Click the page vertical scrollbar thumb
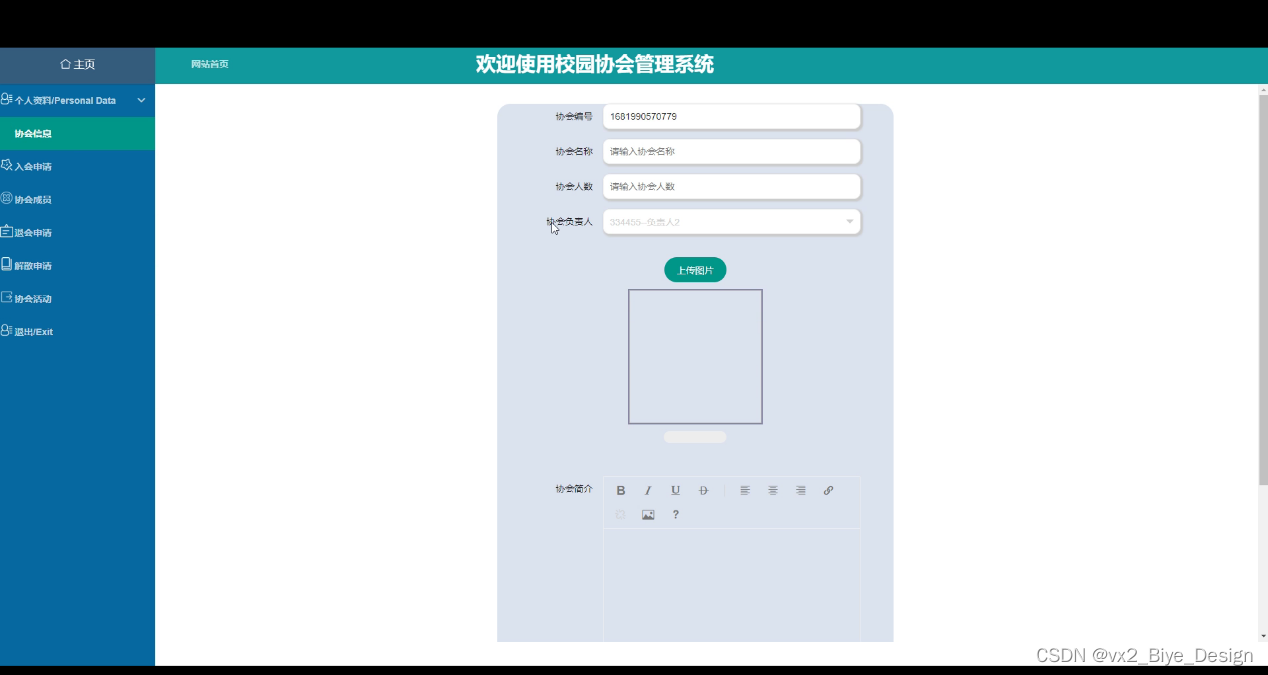 point(1263,290)
